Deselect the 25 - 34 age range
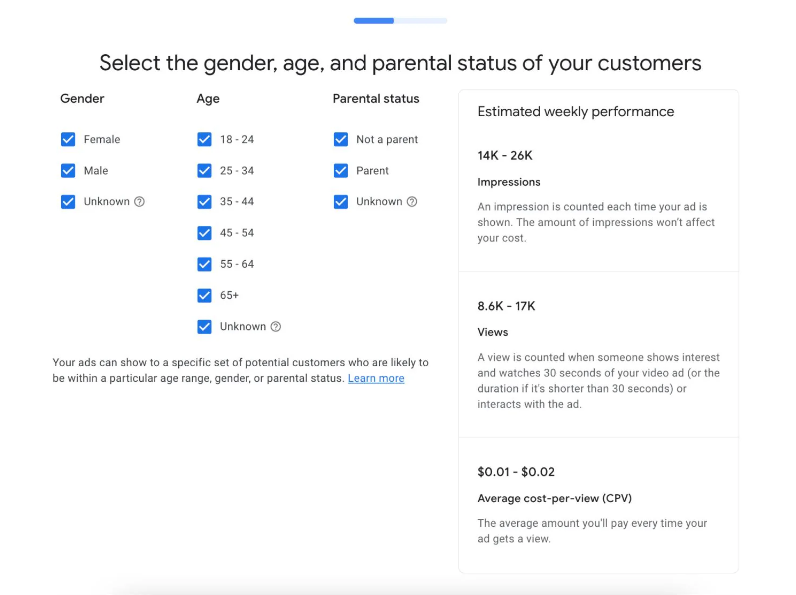This screenshot has width=796, height=595. click(204, 171)
